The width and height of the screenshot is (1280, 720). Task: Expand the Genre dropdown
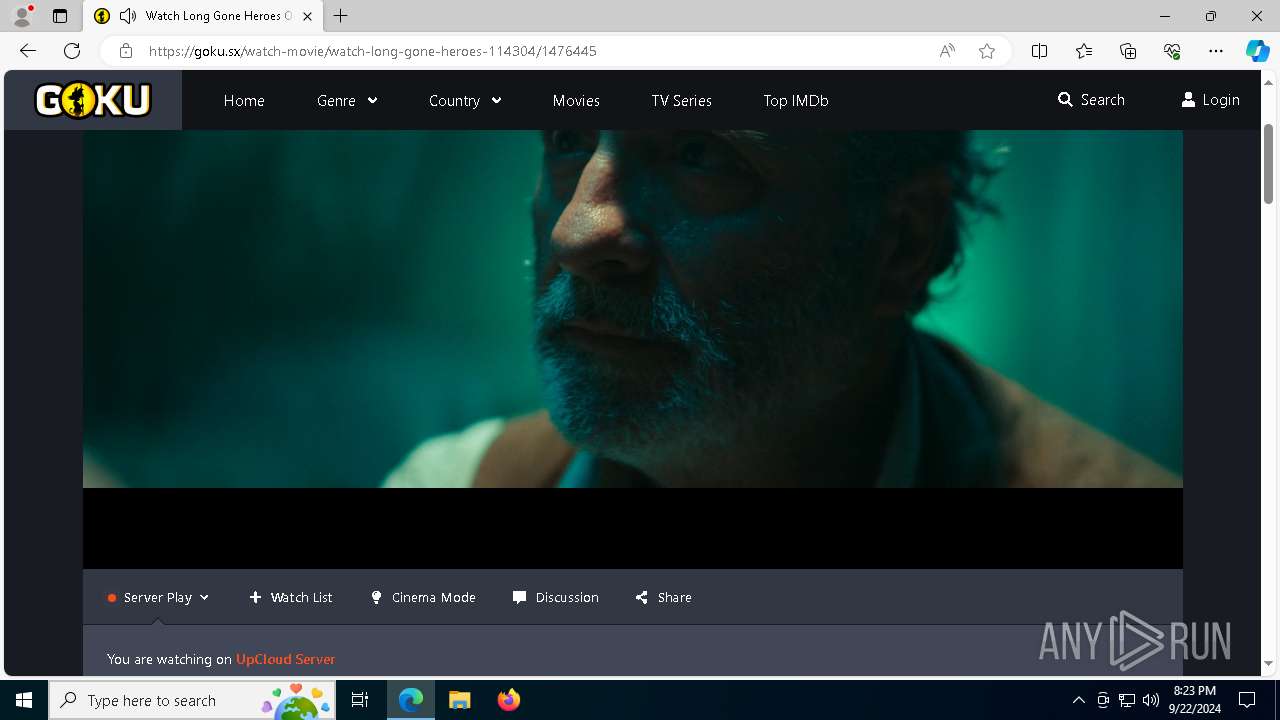coord(347,100)
